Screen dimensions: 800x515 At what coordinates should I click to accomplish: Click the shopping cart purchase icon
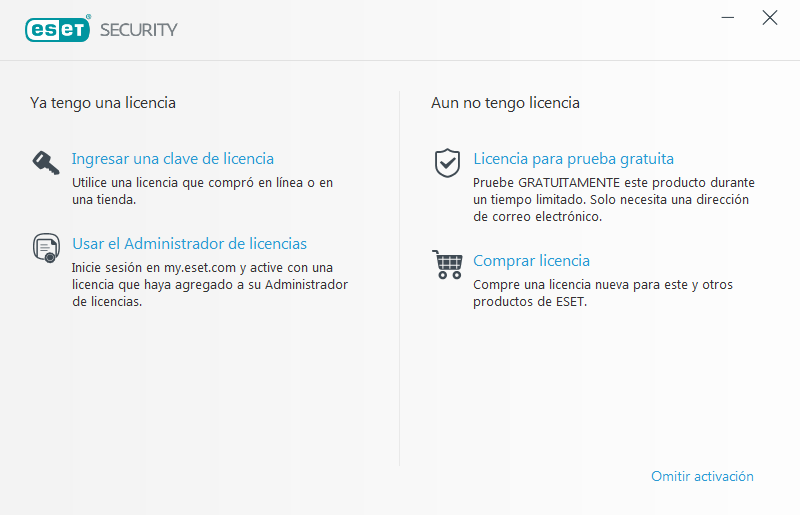(x=447, y=265)
